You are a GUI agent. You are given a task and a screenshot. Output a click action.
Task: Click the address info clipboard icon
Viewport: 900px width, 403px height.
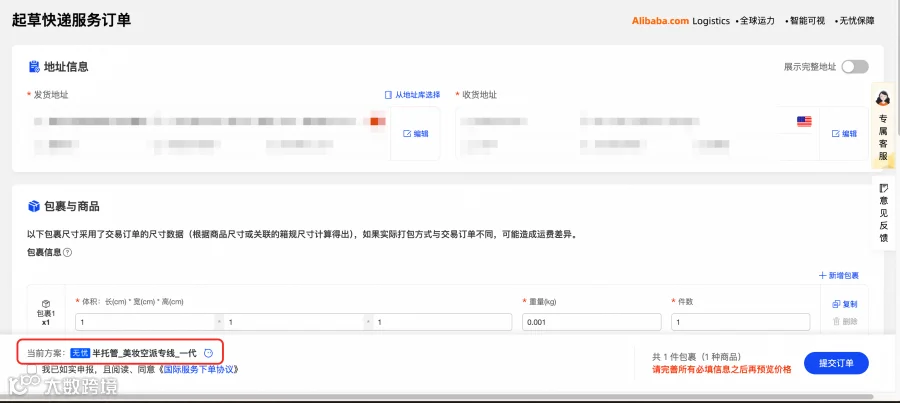[x=34, y=67]
